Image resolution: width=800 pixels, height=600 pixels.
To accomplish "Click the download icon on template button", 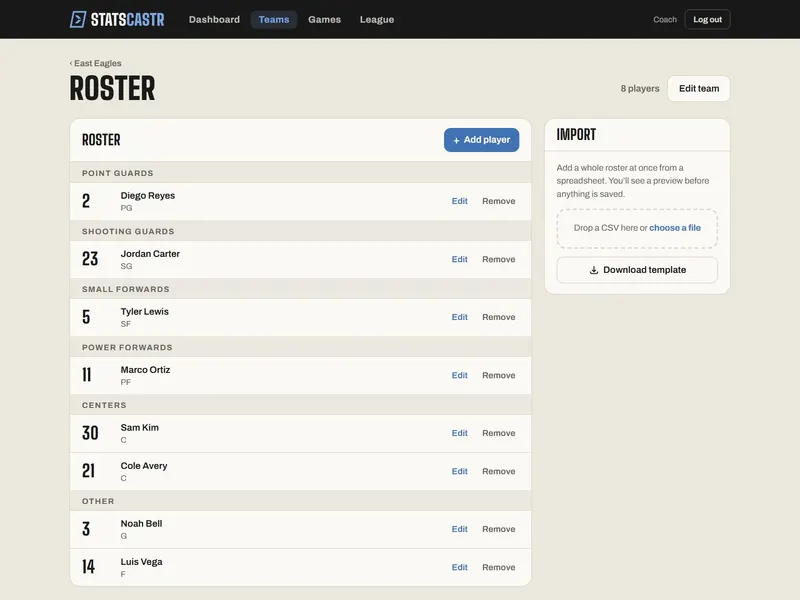I will [594, 270].
